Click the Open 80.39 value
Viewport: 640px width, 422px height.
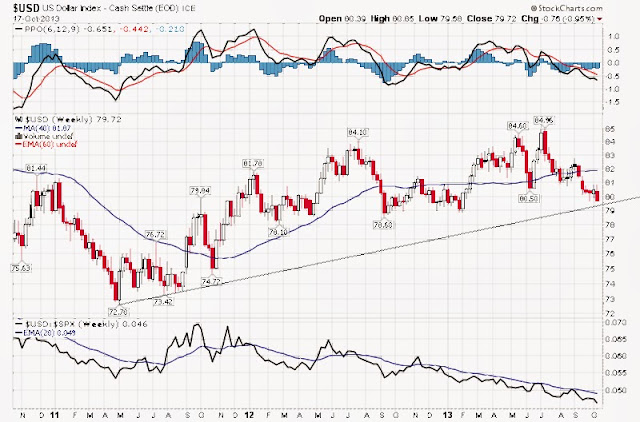point(342,19)
